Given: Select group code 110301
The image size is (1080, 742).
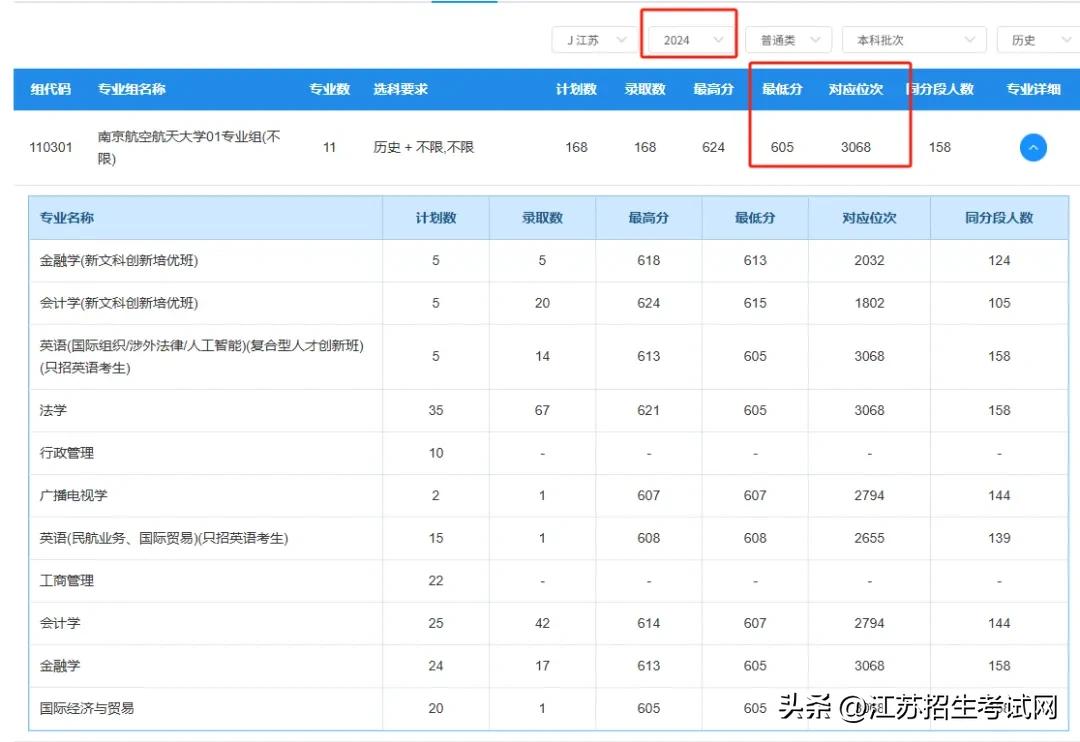Looking at the screenshot, I should [x=50, y=147].
